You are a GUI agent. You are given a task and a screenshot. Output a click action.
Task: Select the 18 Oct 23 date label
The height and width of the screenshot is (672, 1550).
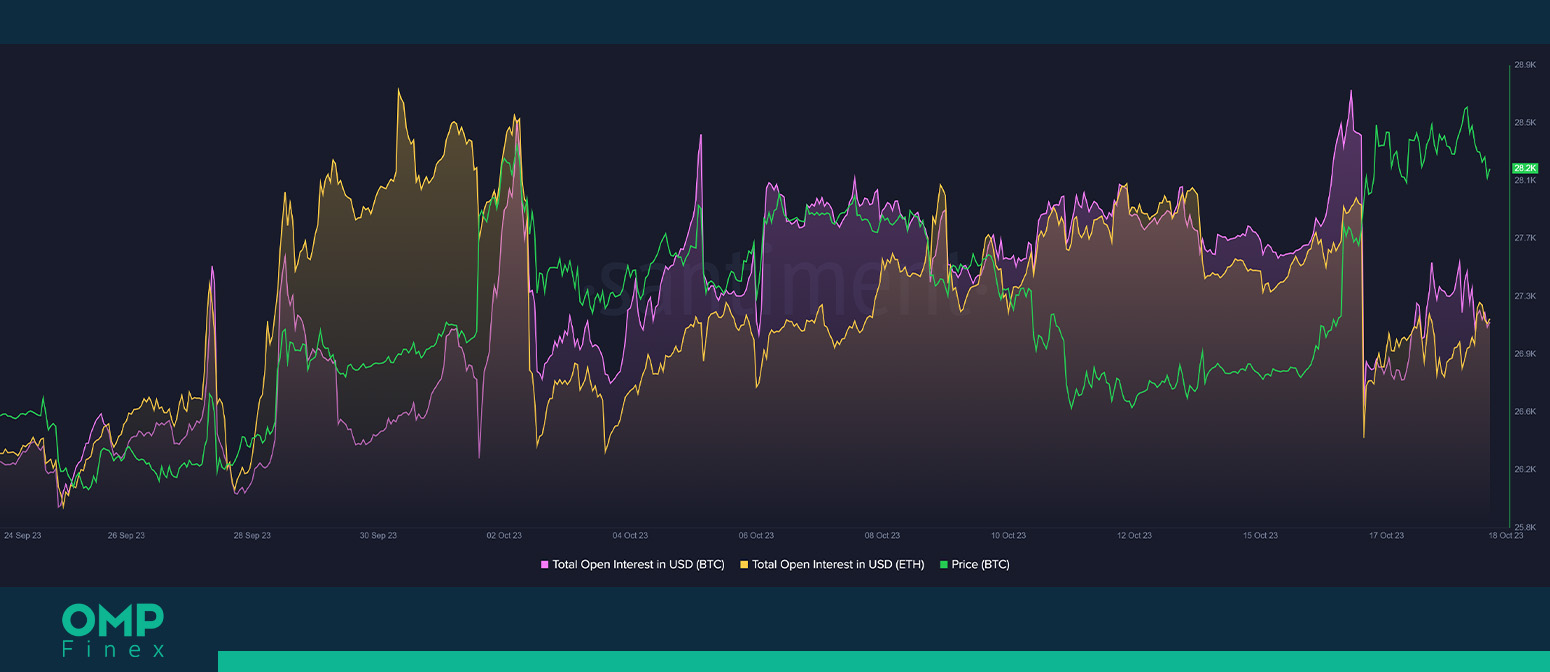(x=1505, y=536)
